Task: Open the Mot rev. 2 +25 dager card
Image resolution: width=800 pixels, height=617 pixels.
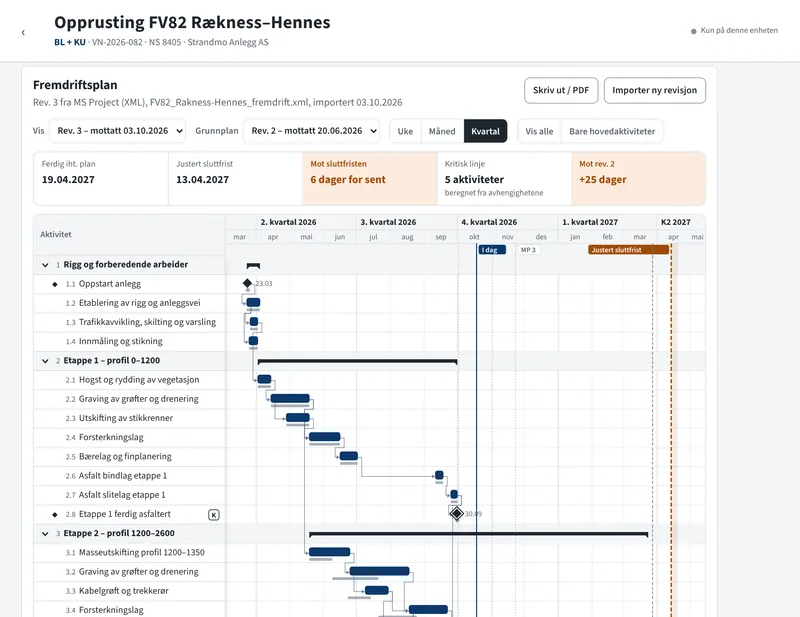Action: click(638, 179)
